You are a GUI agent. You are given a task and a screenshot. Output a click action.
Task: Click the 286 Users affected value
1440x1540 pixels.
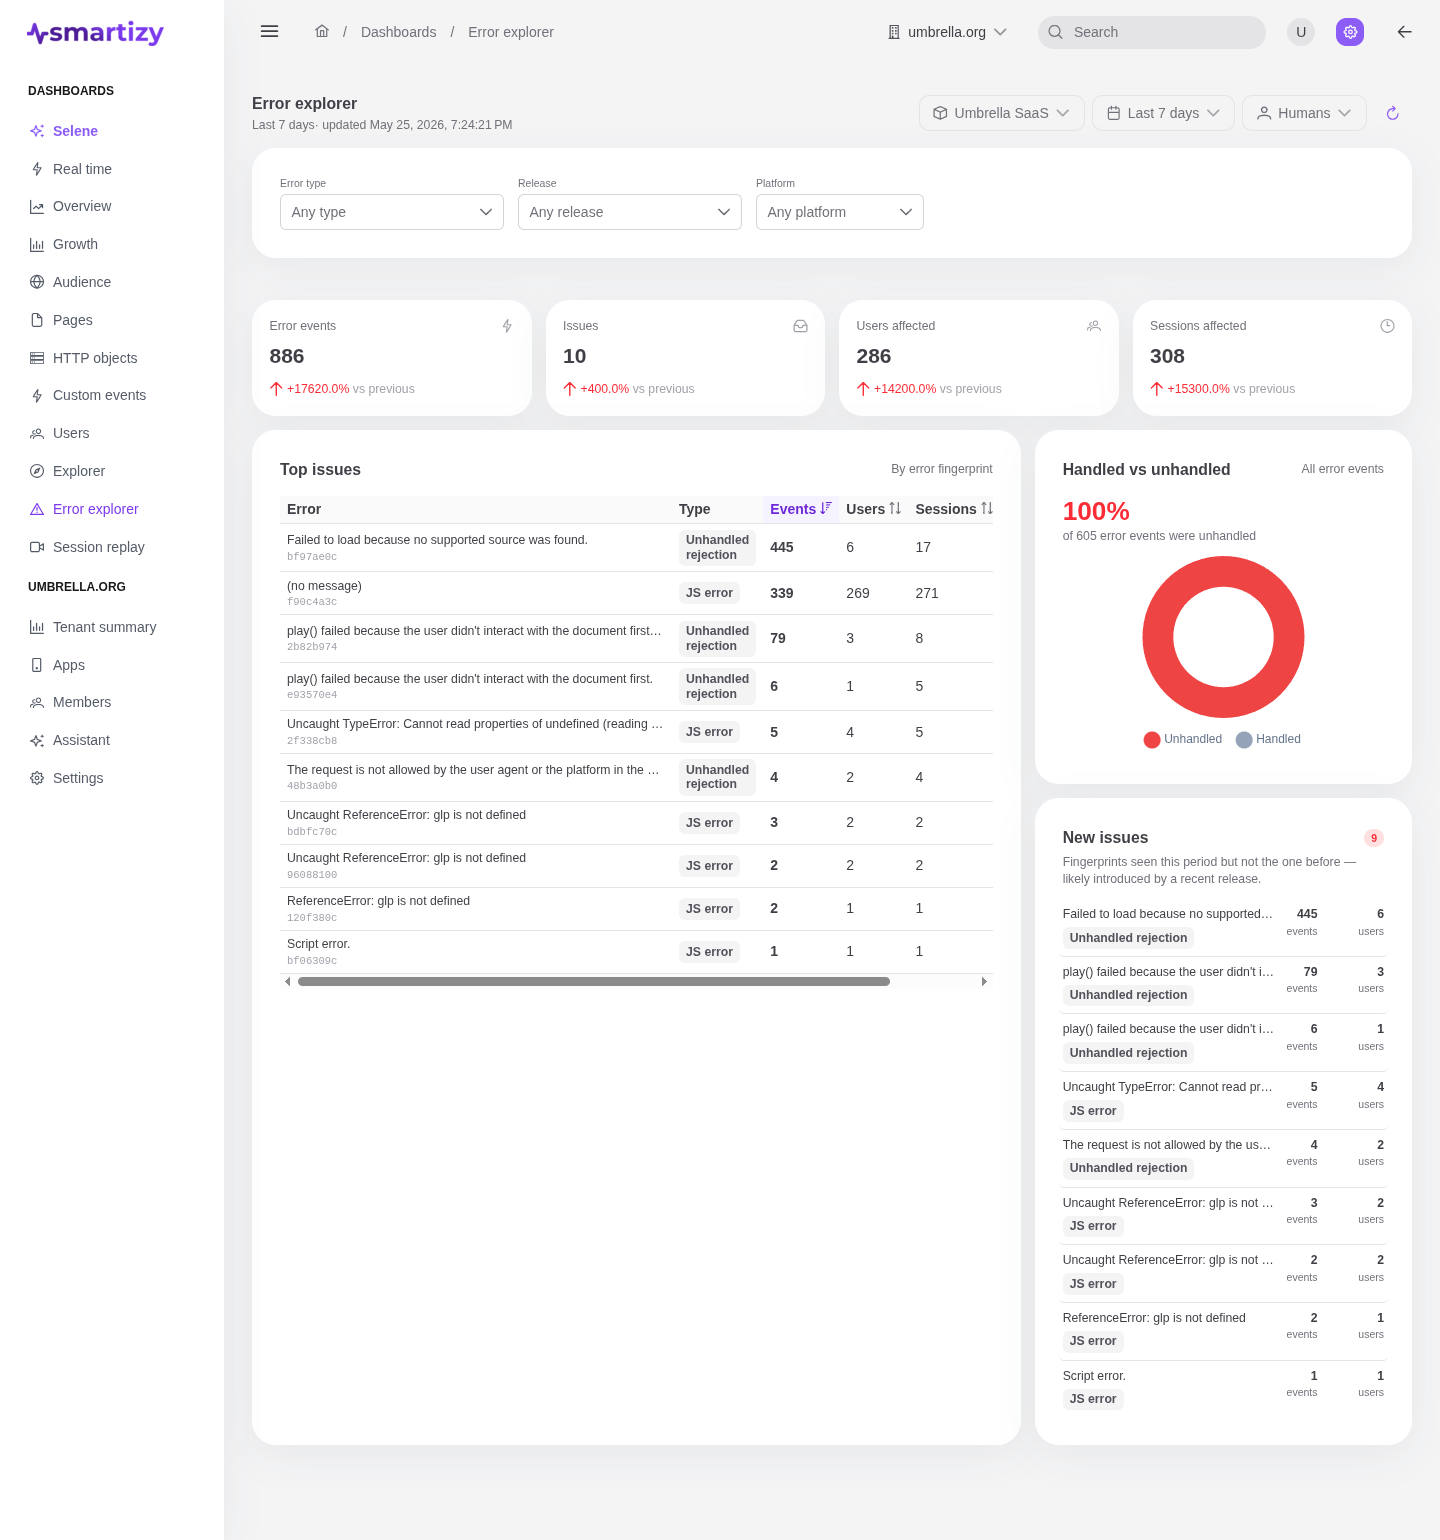874,356
